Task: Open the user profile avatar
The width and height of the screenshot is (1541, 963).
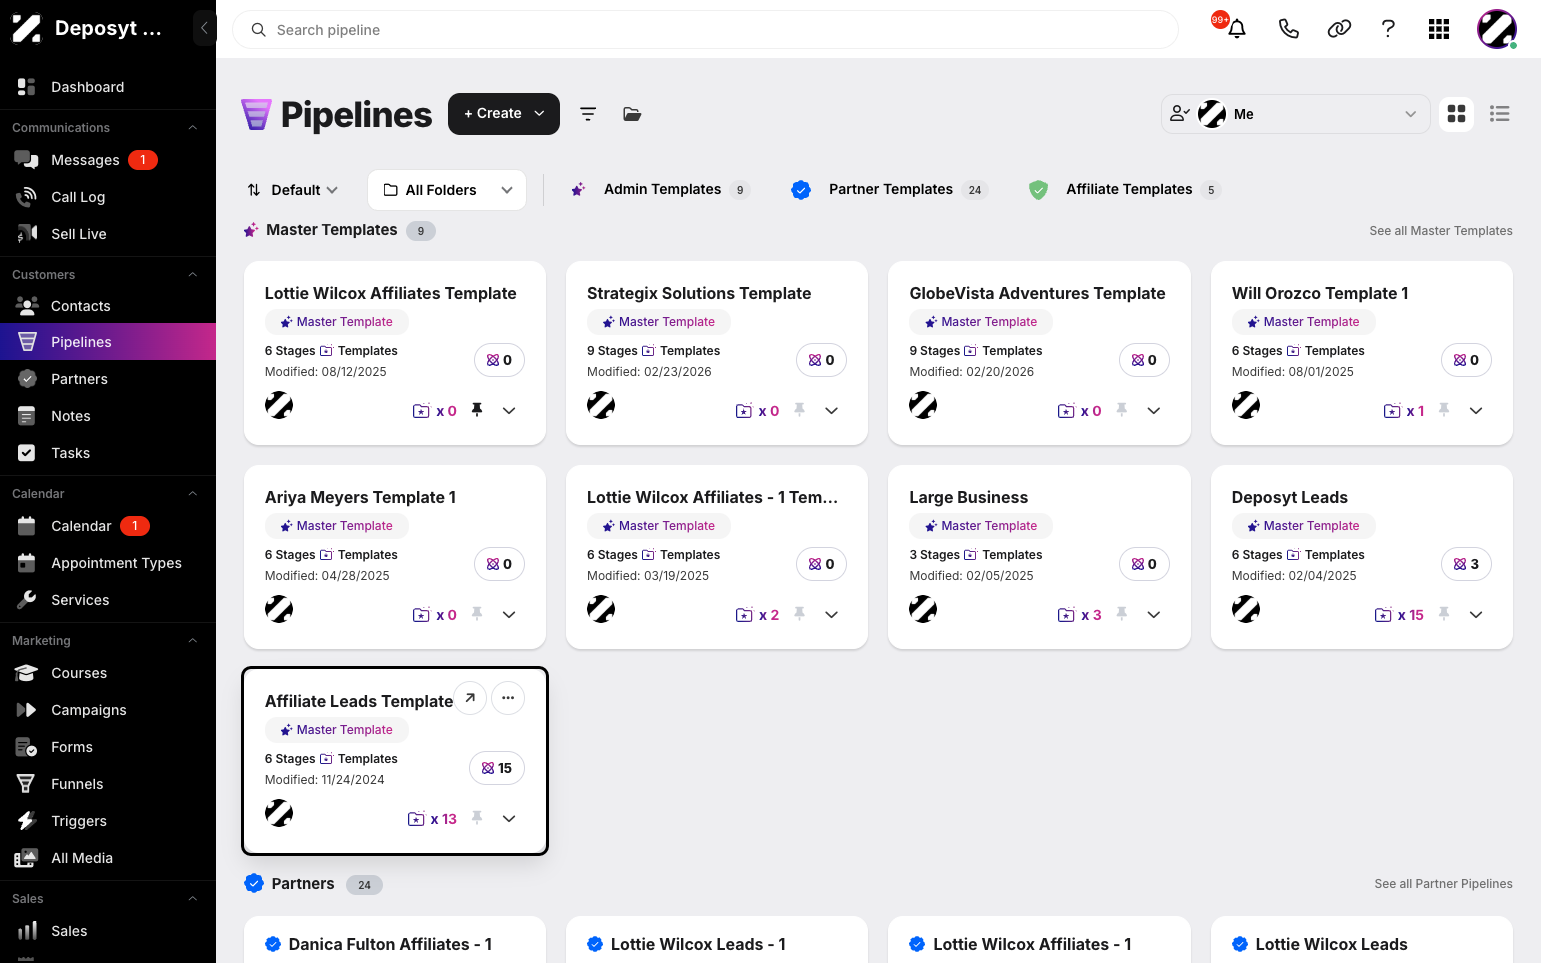Action: click(x=1497, y=29)
